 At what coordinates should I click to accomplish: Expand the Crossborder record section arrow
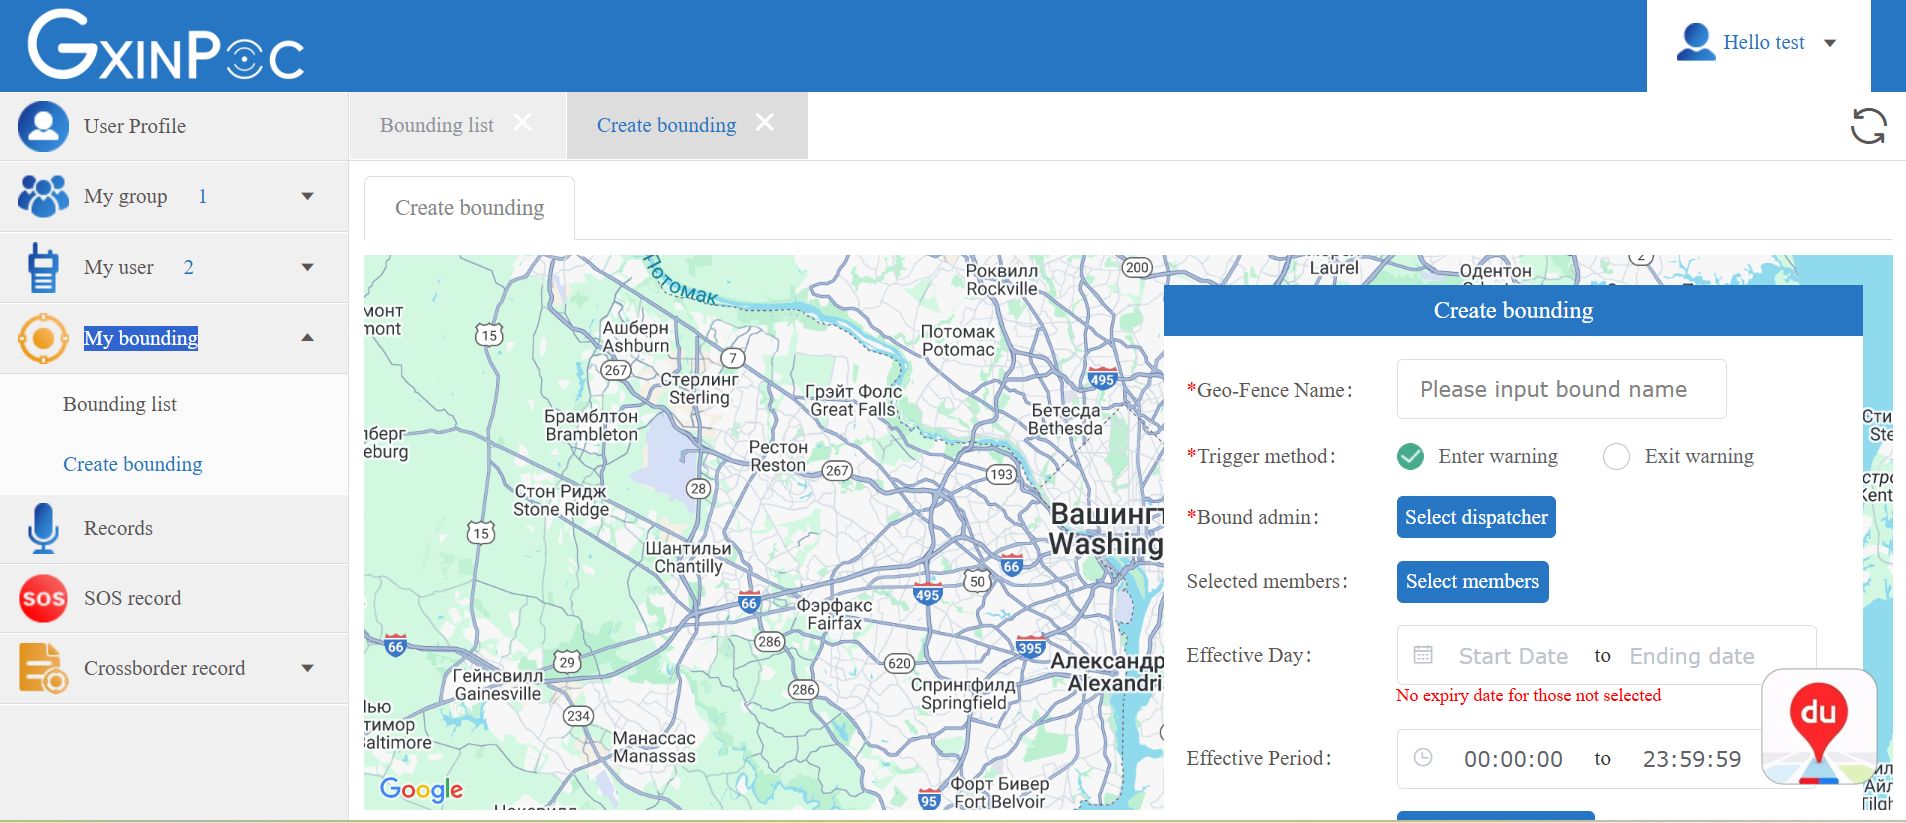pyautogui.click(x=307, y=668)
